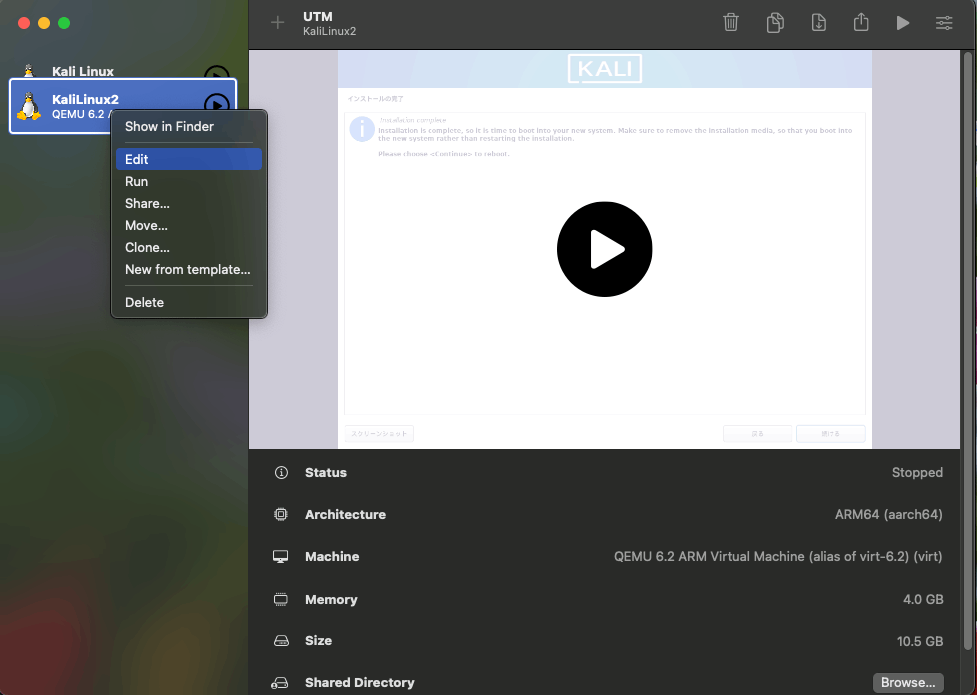This screenshot has width=977, height=695.
Task: Click the 10.5 GB size value
Action: point(920,641)
